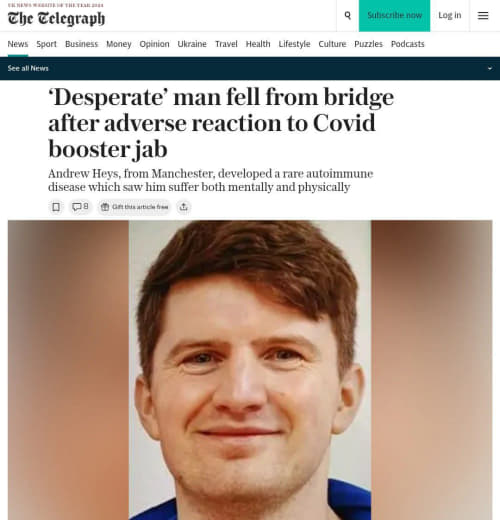Open the Puzzles section
The height and width of the screenshot is (520, 500).
[368, 44]
